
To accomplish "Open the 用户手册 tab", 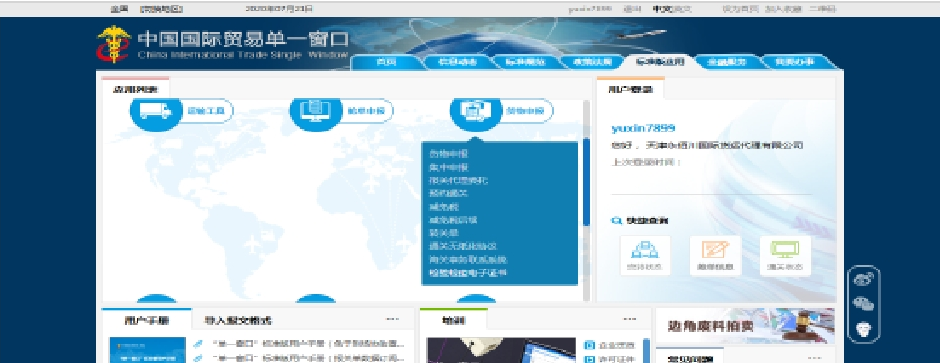I will click(x=146, y=320).
